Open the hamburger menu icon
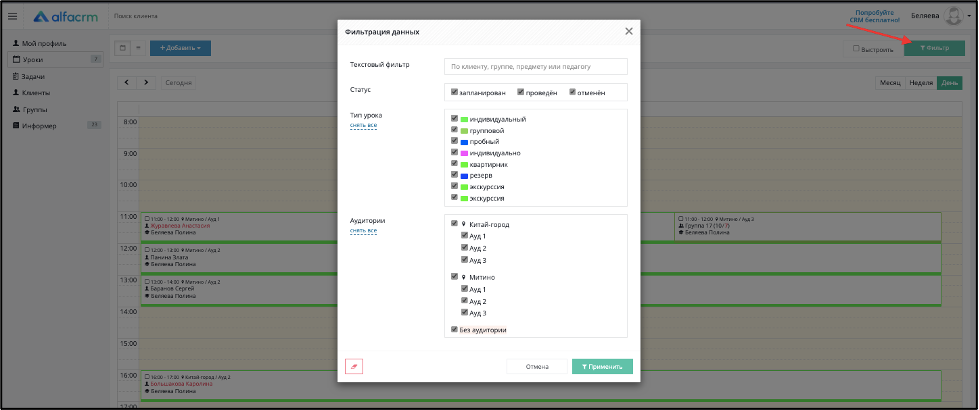979x410 pixels. point(12,16)
